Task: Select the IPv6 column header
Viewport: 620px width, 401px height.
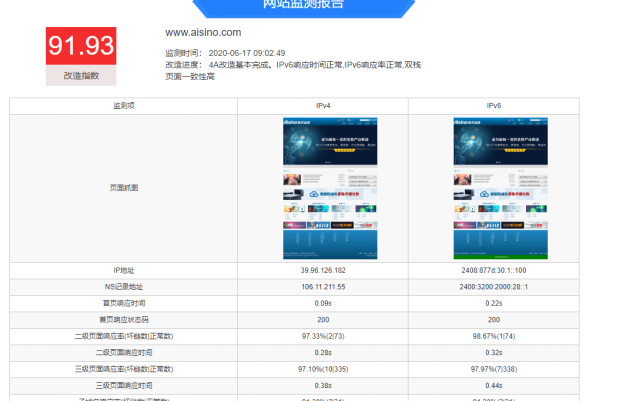Action: point(493,105)
